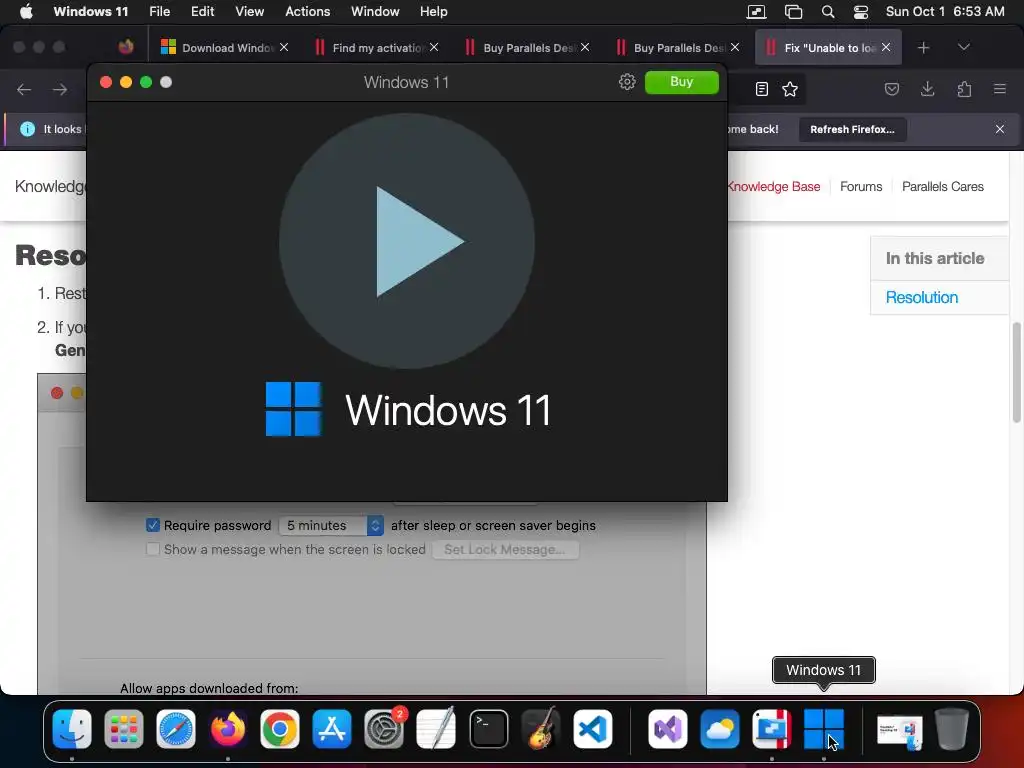Image resolution: width=1024 pixels, height=768 pixels.
Task: Click the Stage Manager menu bar icon
Action: click(793, 11)
